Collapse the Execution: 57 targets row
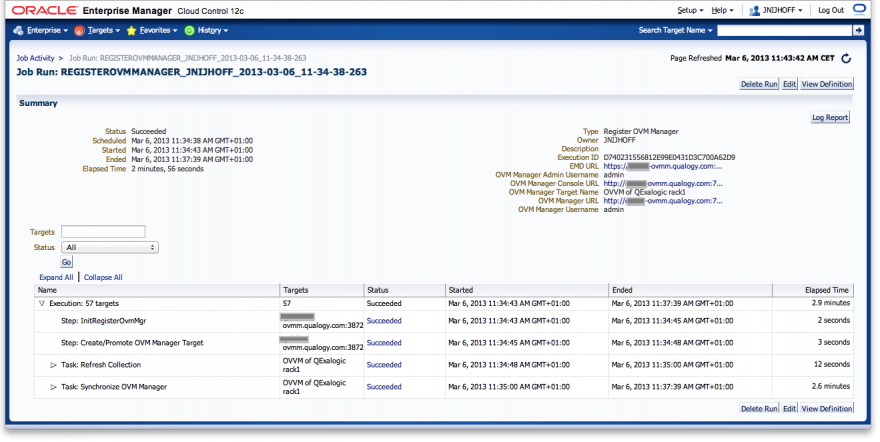Screen dimensions: 880x442 click(x=42, y=303)
